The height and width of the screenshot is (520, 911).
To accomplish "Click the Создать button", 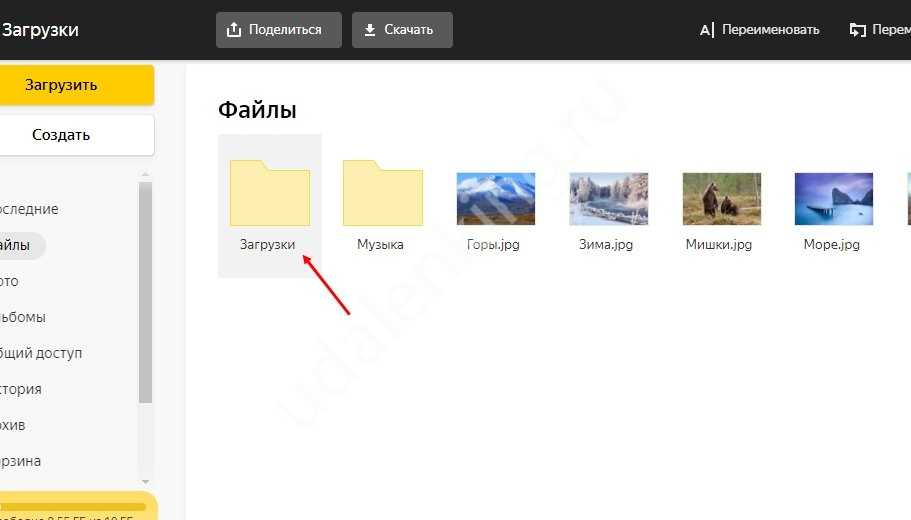I will [x=62, y=135].
